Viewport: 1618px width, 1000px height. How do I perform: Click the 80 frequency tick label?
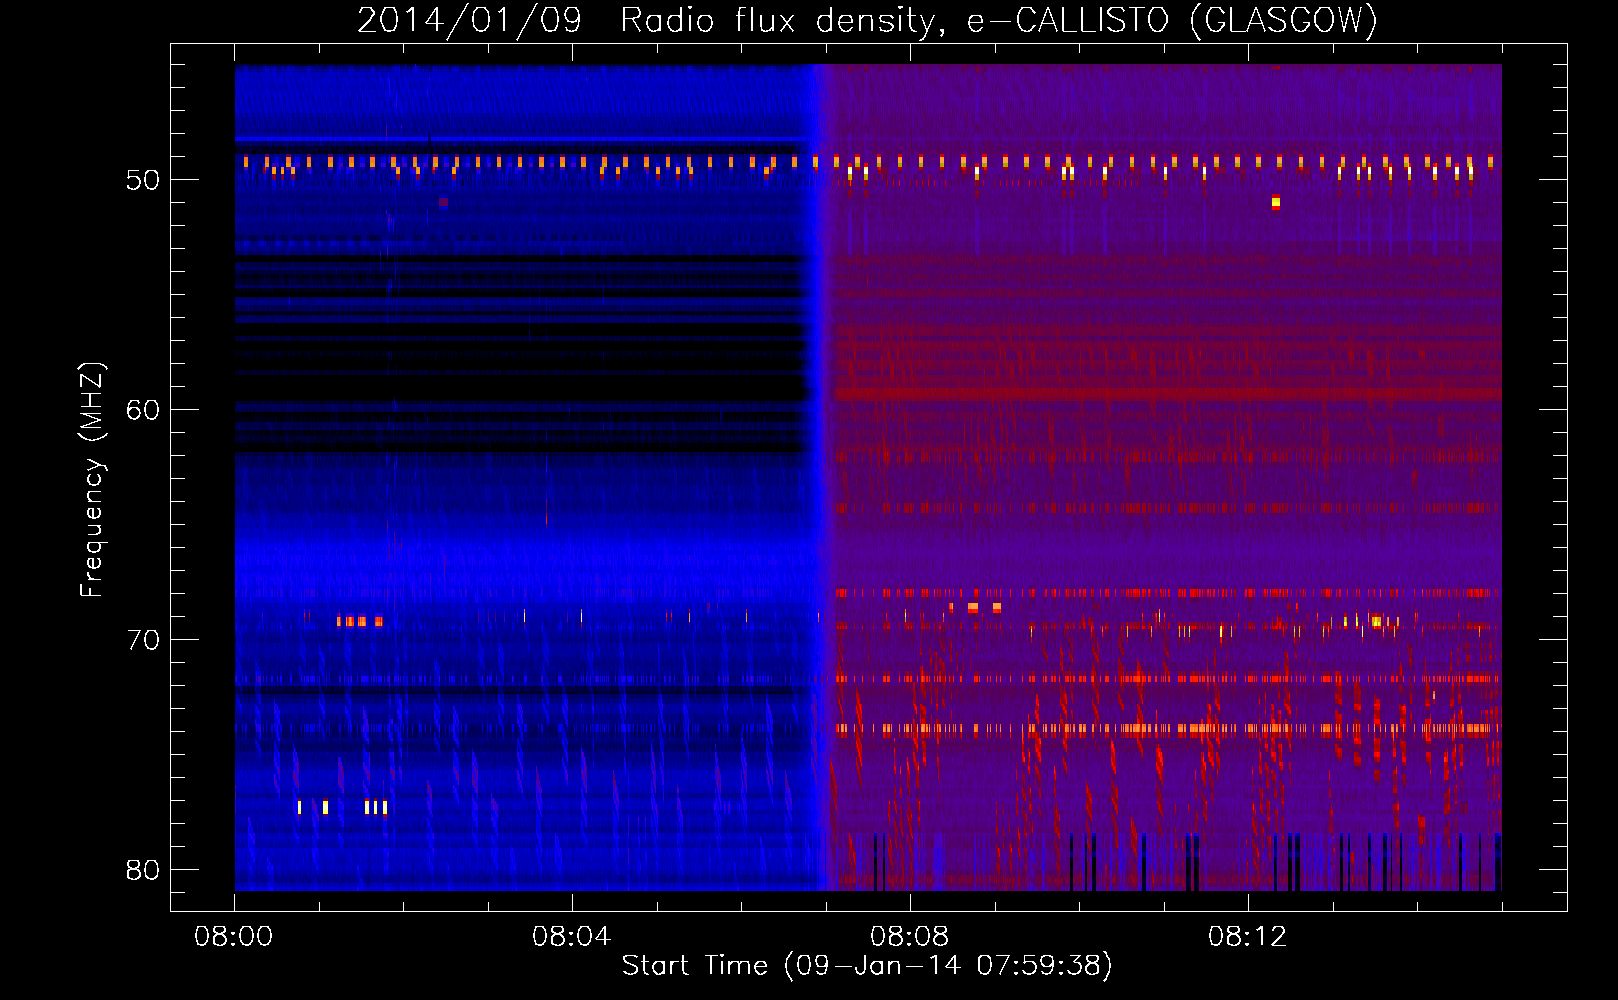click(143, 871)
